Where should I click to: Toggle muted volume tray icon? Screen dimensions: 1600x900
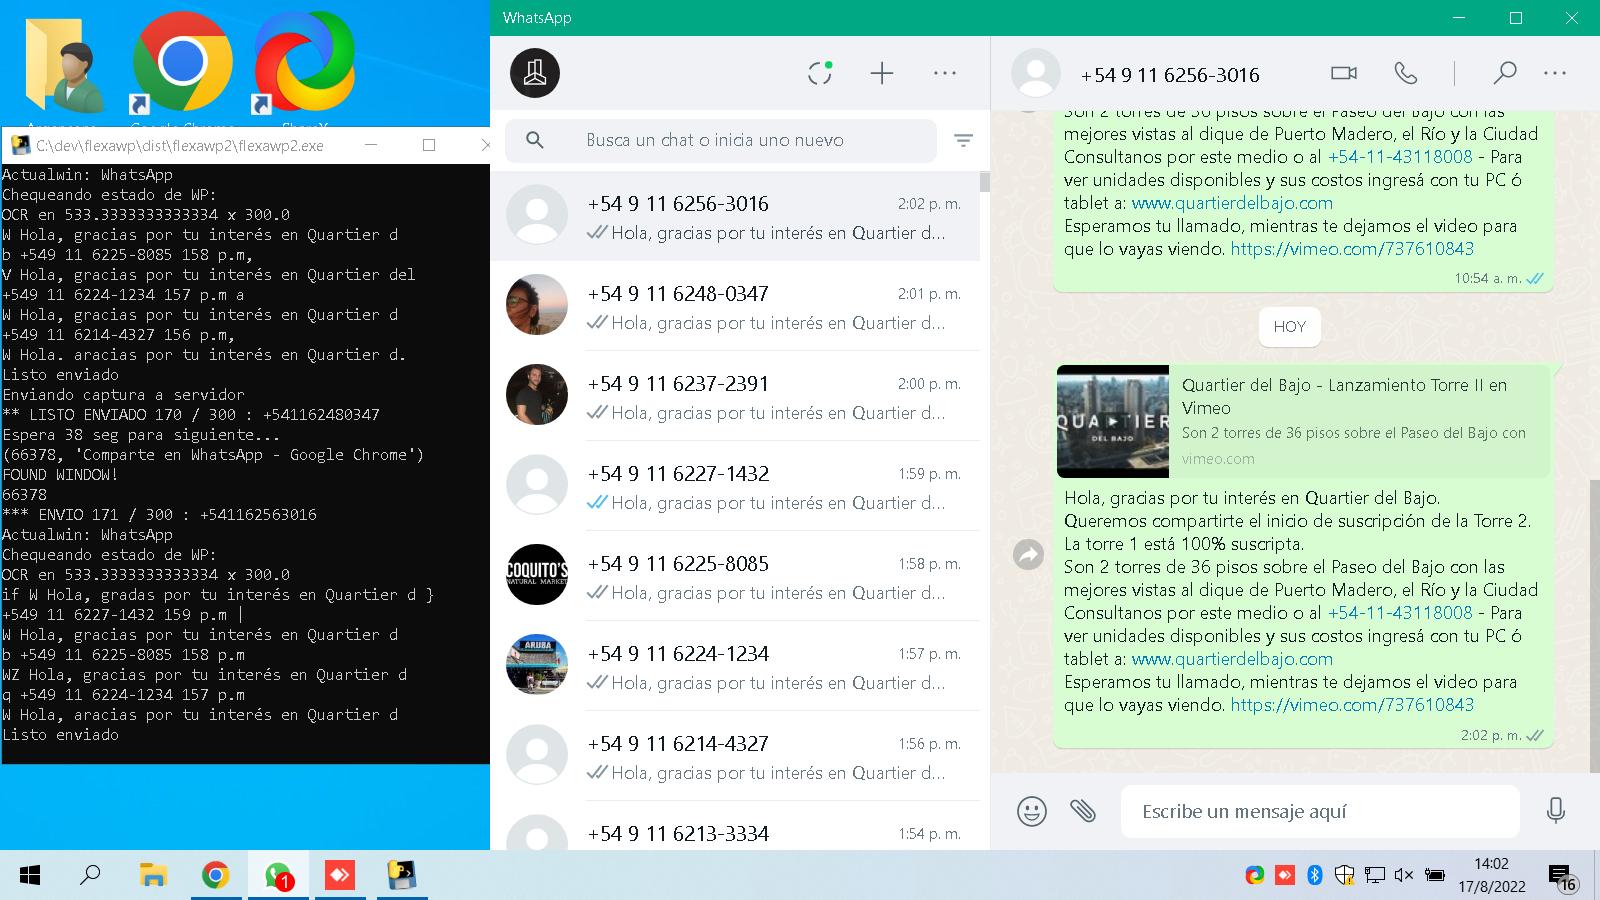(x=1403, y=876)
